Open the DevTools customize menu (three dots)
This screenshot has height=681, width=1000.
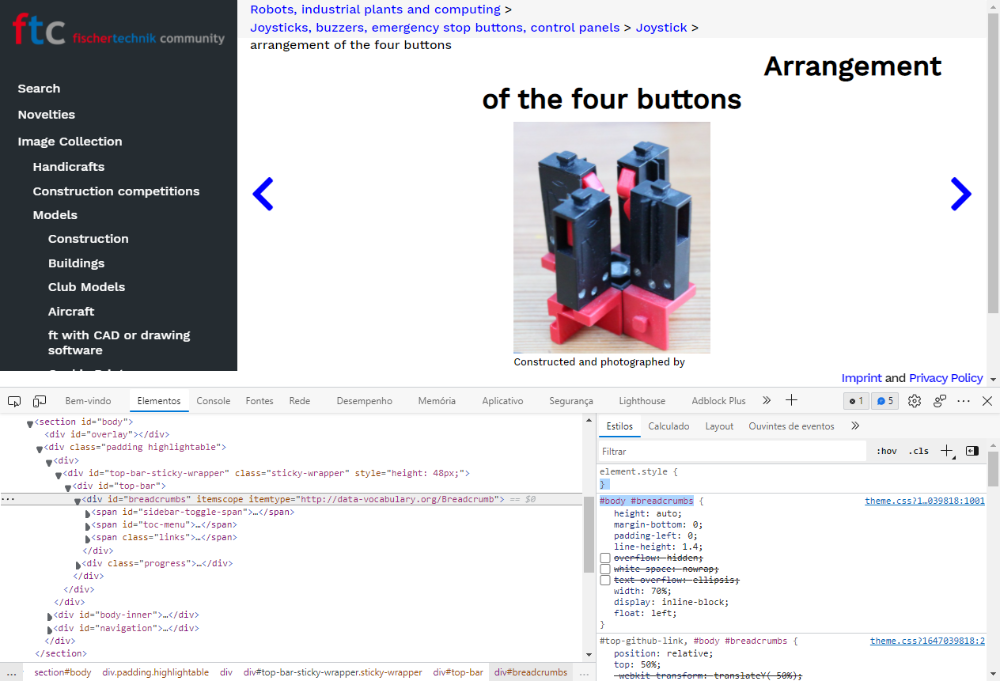(964, 401)
